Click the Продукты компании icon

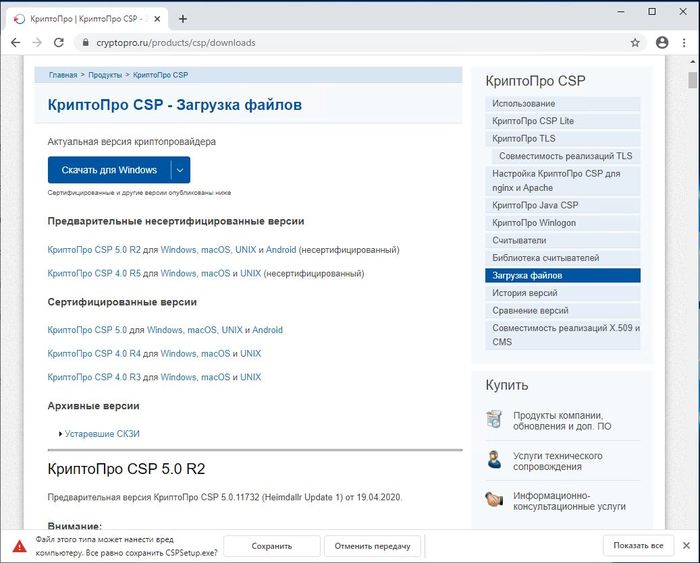[494, 419]
